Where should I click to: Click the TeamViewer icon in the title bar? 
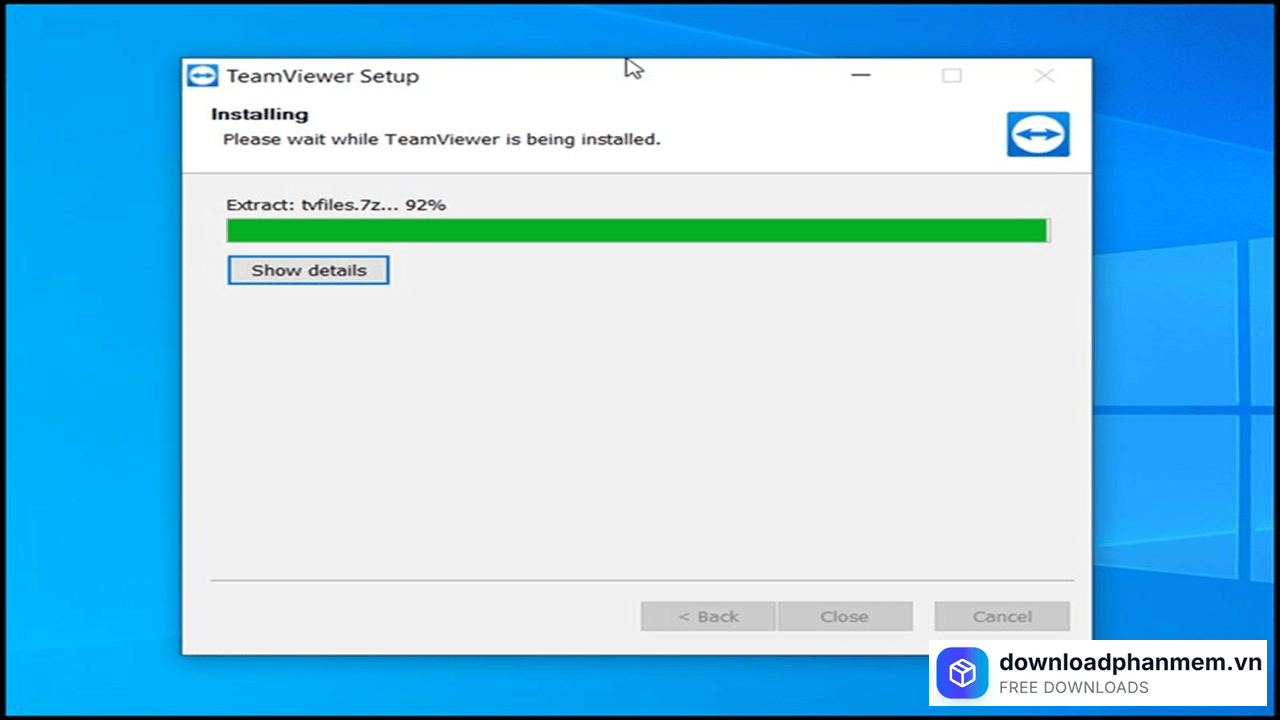click(203, 76)
